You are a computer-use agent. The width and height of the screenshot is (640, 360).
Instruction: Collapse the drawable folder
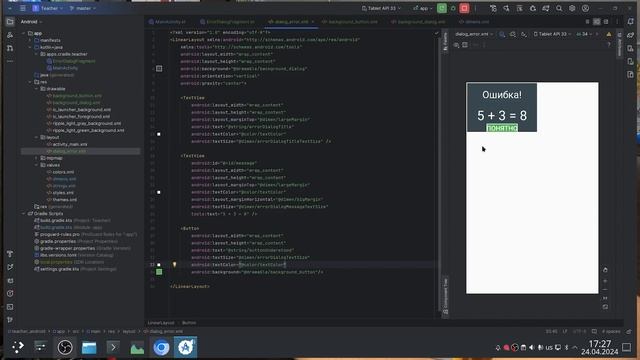37,89
